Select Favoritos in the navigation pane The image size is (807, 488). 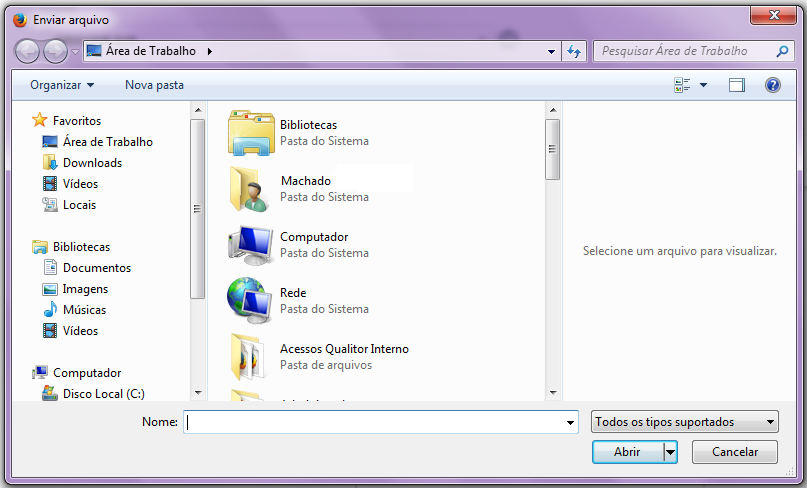pyautogui.click(x=77, y=120)
